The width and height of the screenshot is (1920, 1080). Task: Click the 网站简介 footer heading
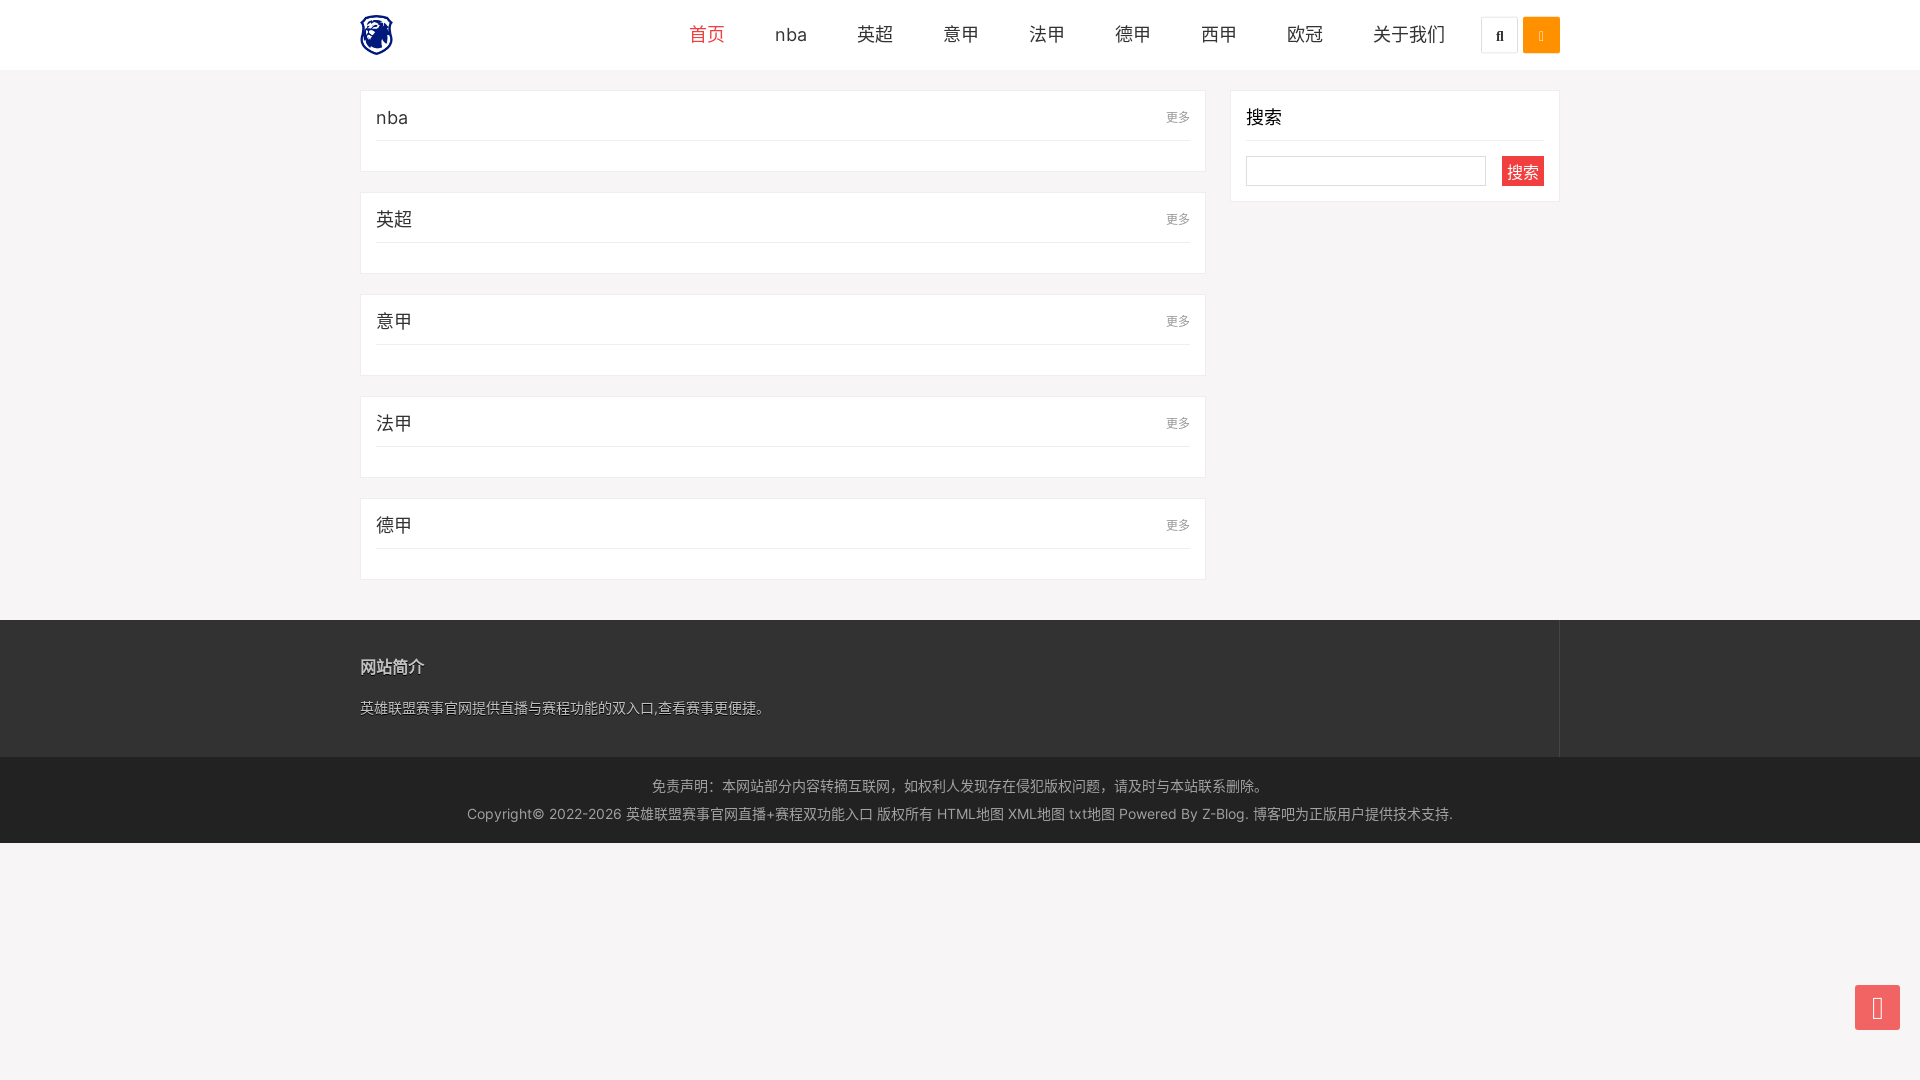[392, 667]
